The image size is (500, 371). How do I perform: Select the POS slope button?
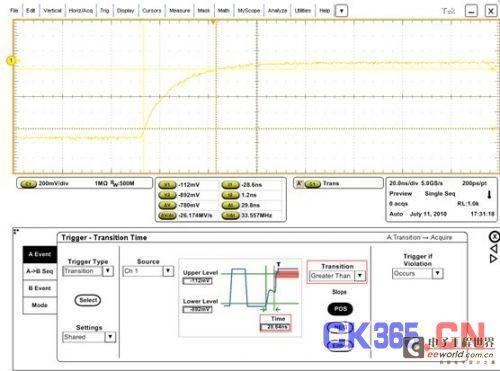340,309
